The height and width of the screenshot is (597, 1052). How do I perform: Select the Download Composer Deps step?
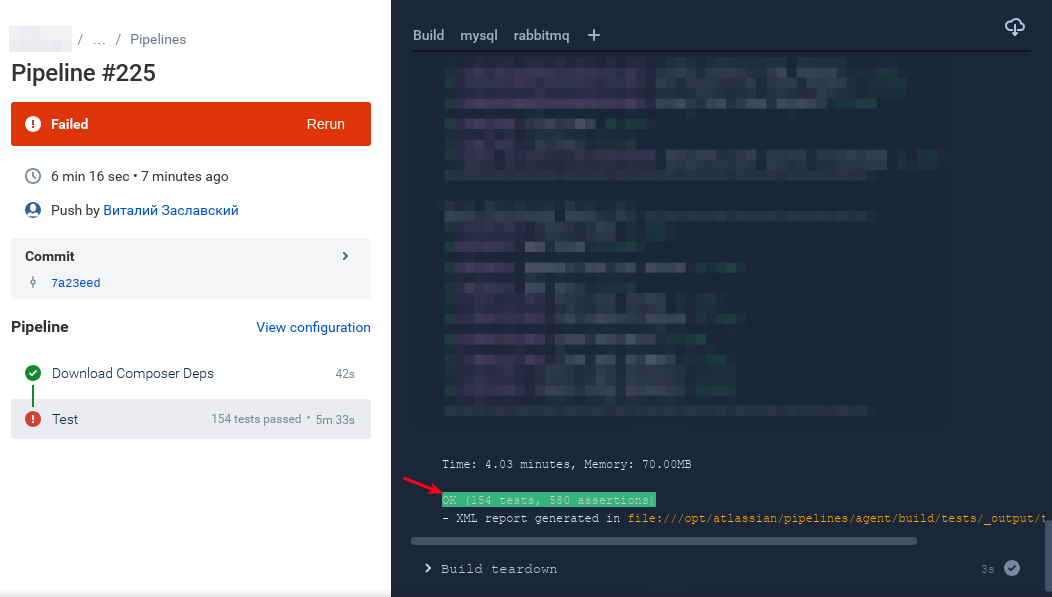[x=191, y=373]
